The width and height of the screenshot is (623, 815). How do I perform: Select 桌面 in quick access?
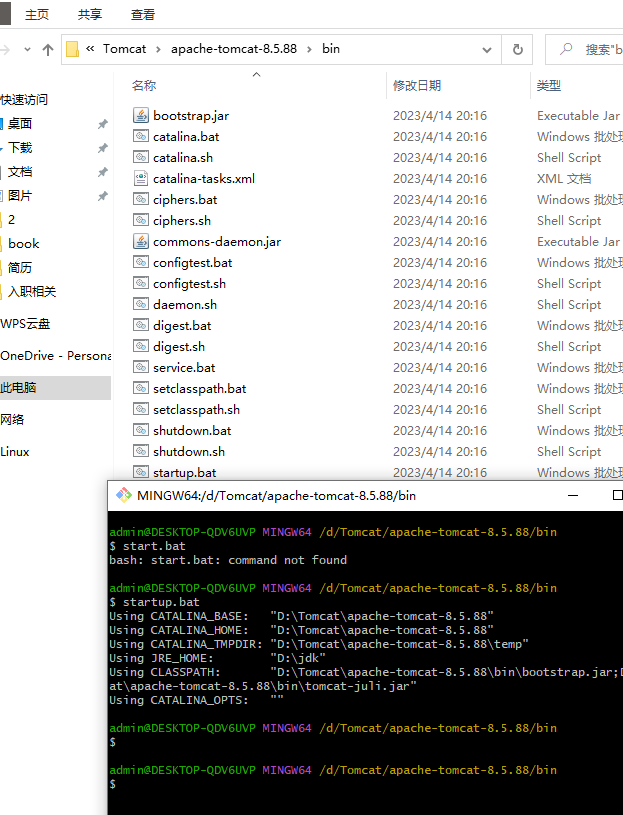click(x=20, y=124)
